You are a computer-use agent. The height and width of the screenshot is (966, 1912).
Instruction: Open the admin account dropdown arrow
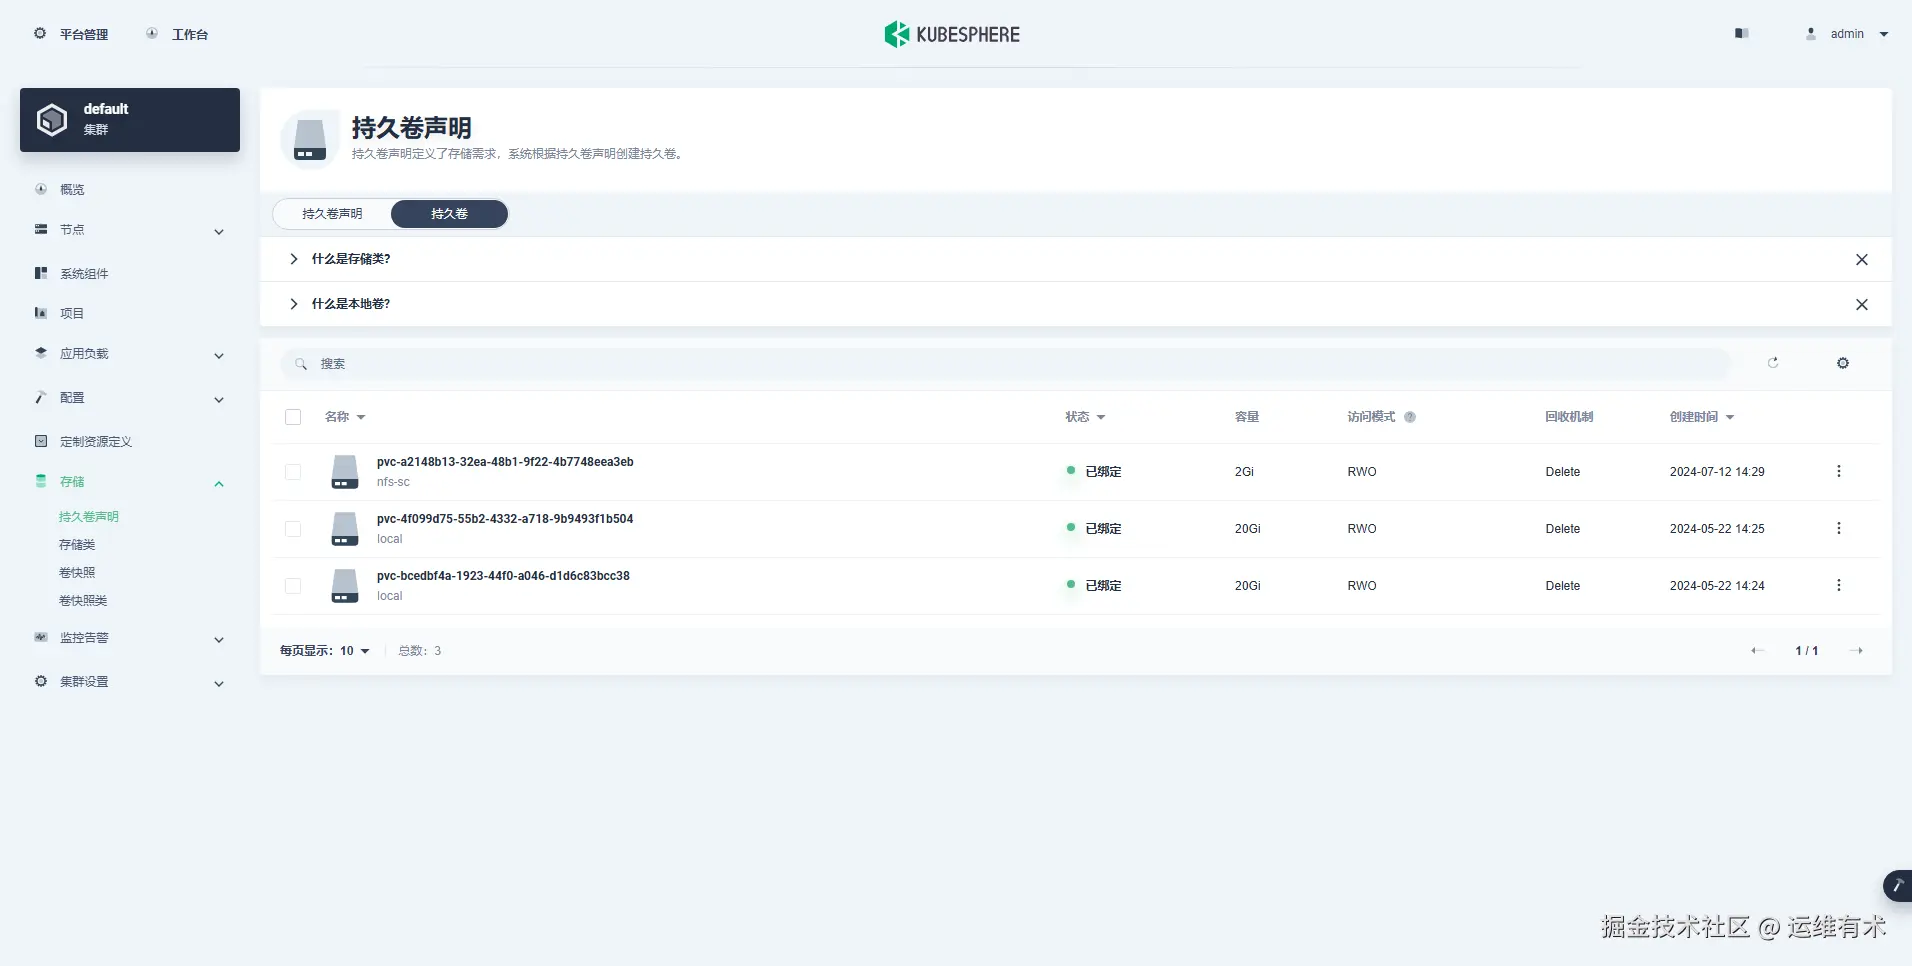(1884, 34)
